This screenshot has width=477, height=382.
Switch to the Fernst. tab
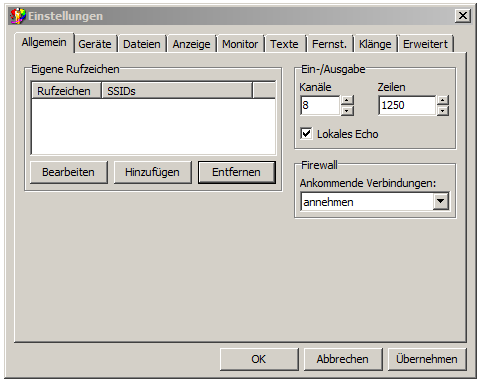[x=330, y=44]
